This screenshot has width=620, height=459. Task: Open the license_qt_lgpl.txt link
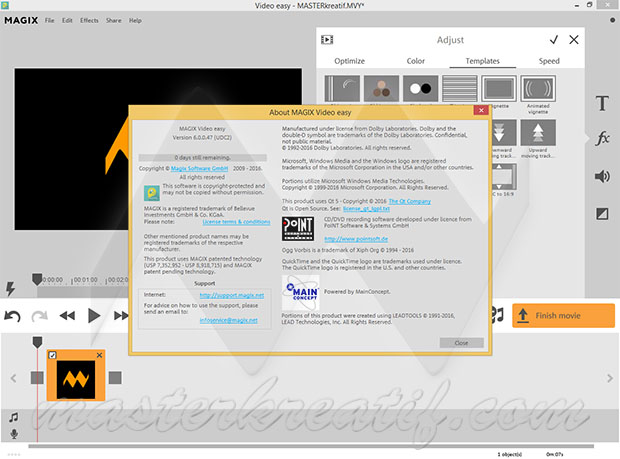[366, 208]
